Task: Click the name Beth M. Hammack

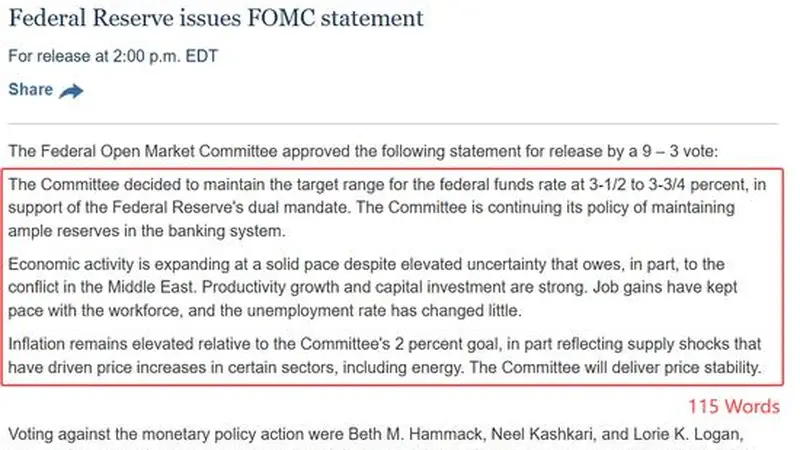Action: click(x=415, y=434)
